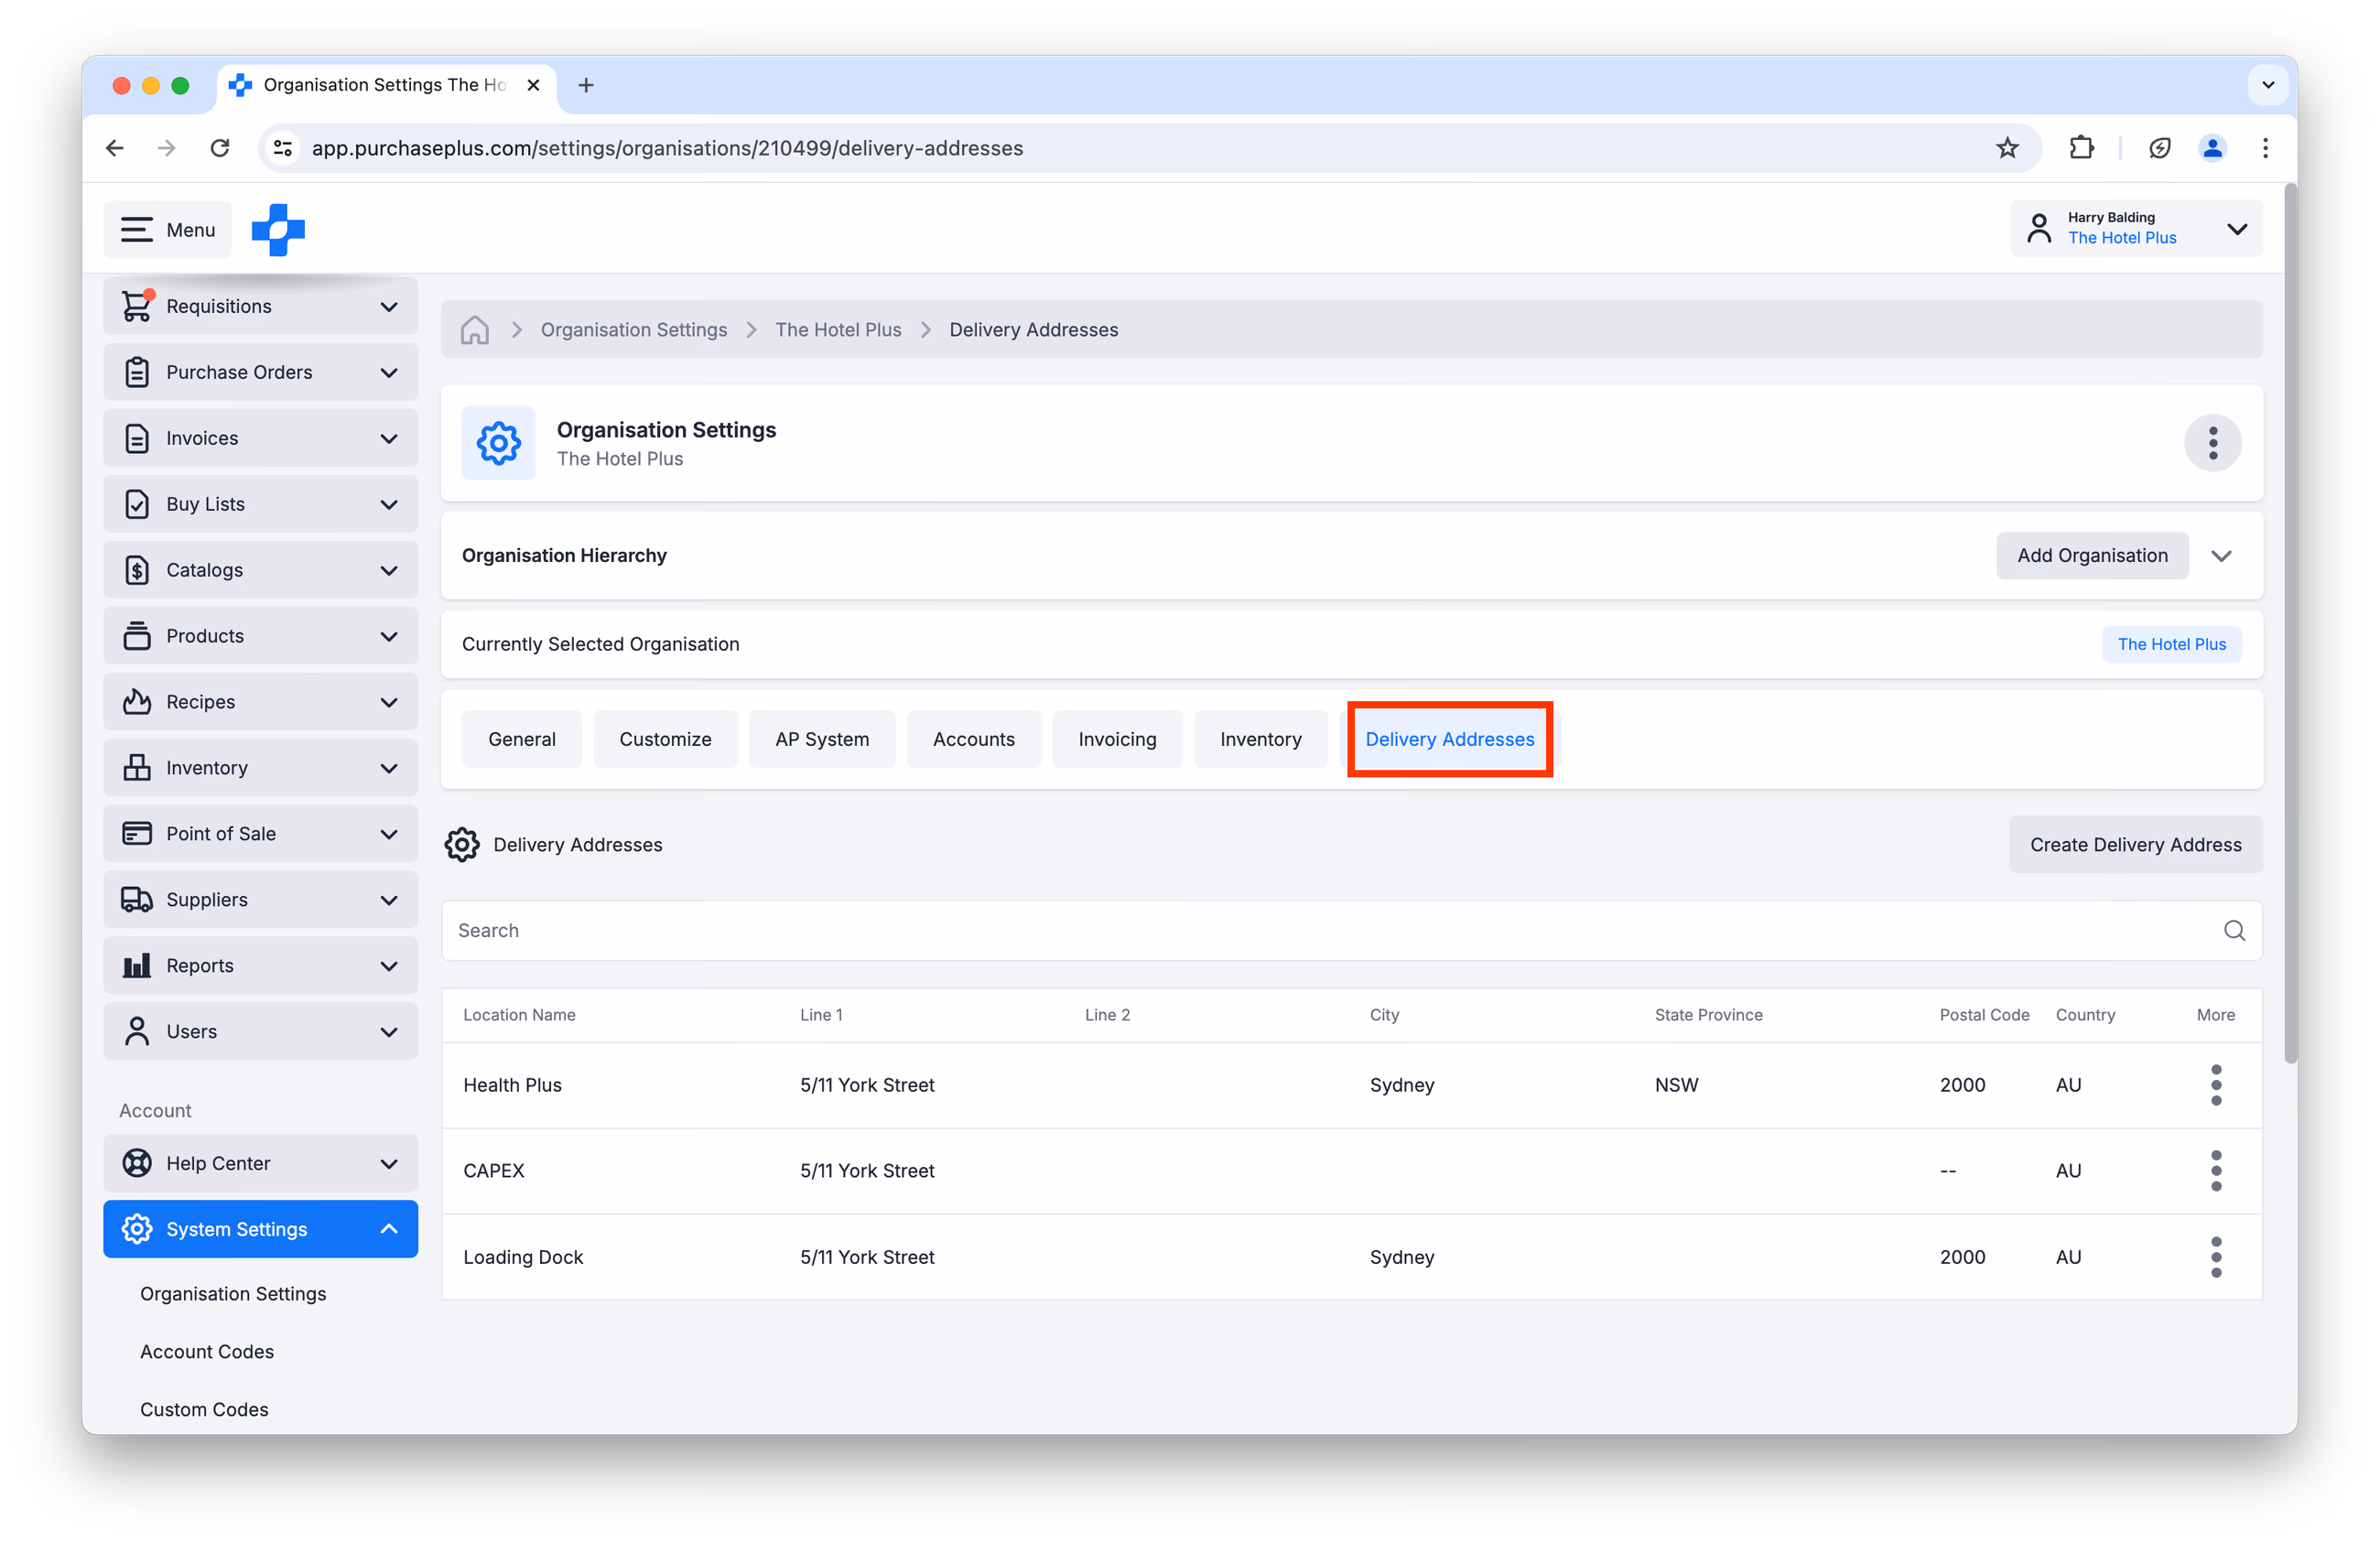Open Organisation Settings in sidebar submenu
2380x1543 pixels.
[233, 1294]
